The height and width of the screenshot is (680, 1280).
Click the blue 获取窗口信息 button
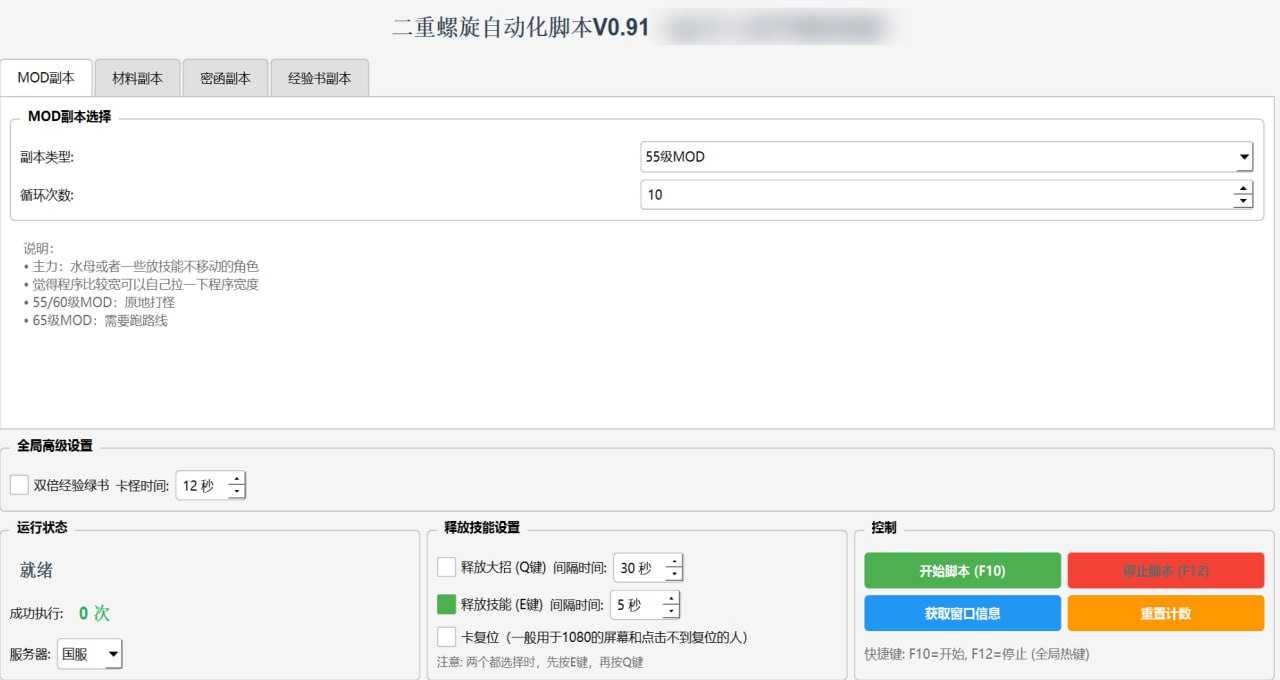[x=962, y=613]
